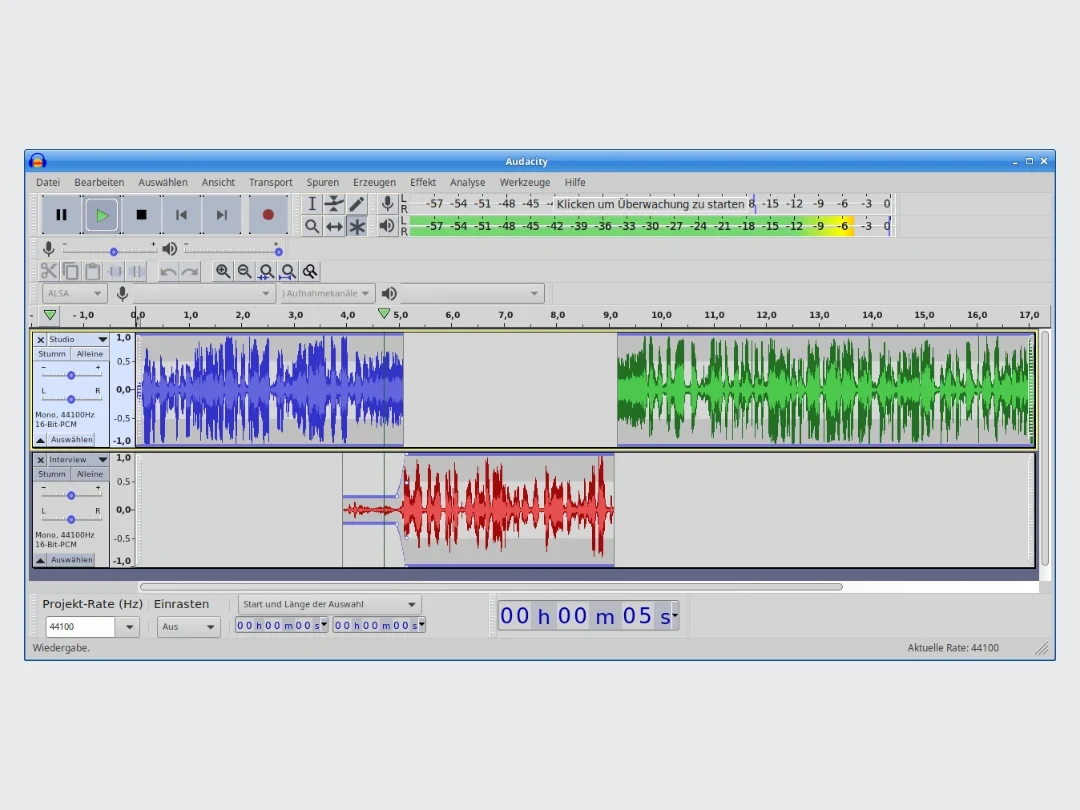Open Start und Länge der Auswahl dropdown

(330, 604)
